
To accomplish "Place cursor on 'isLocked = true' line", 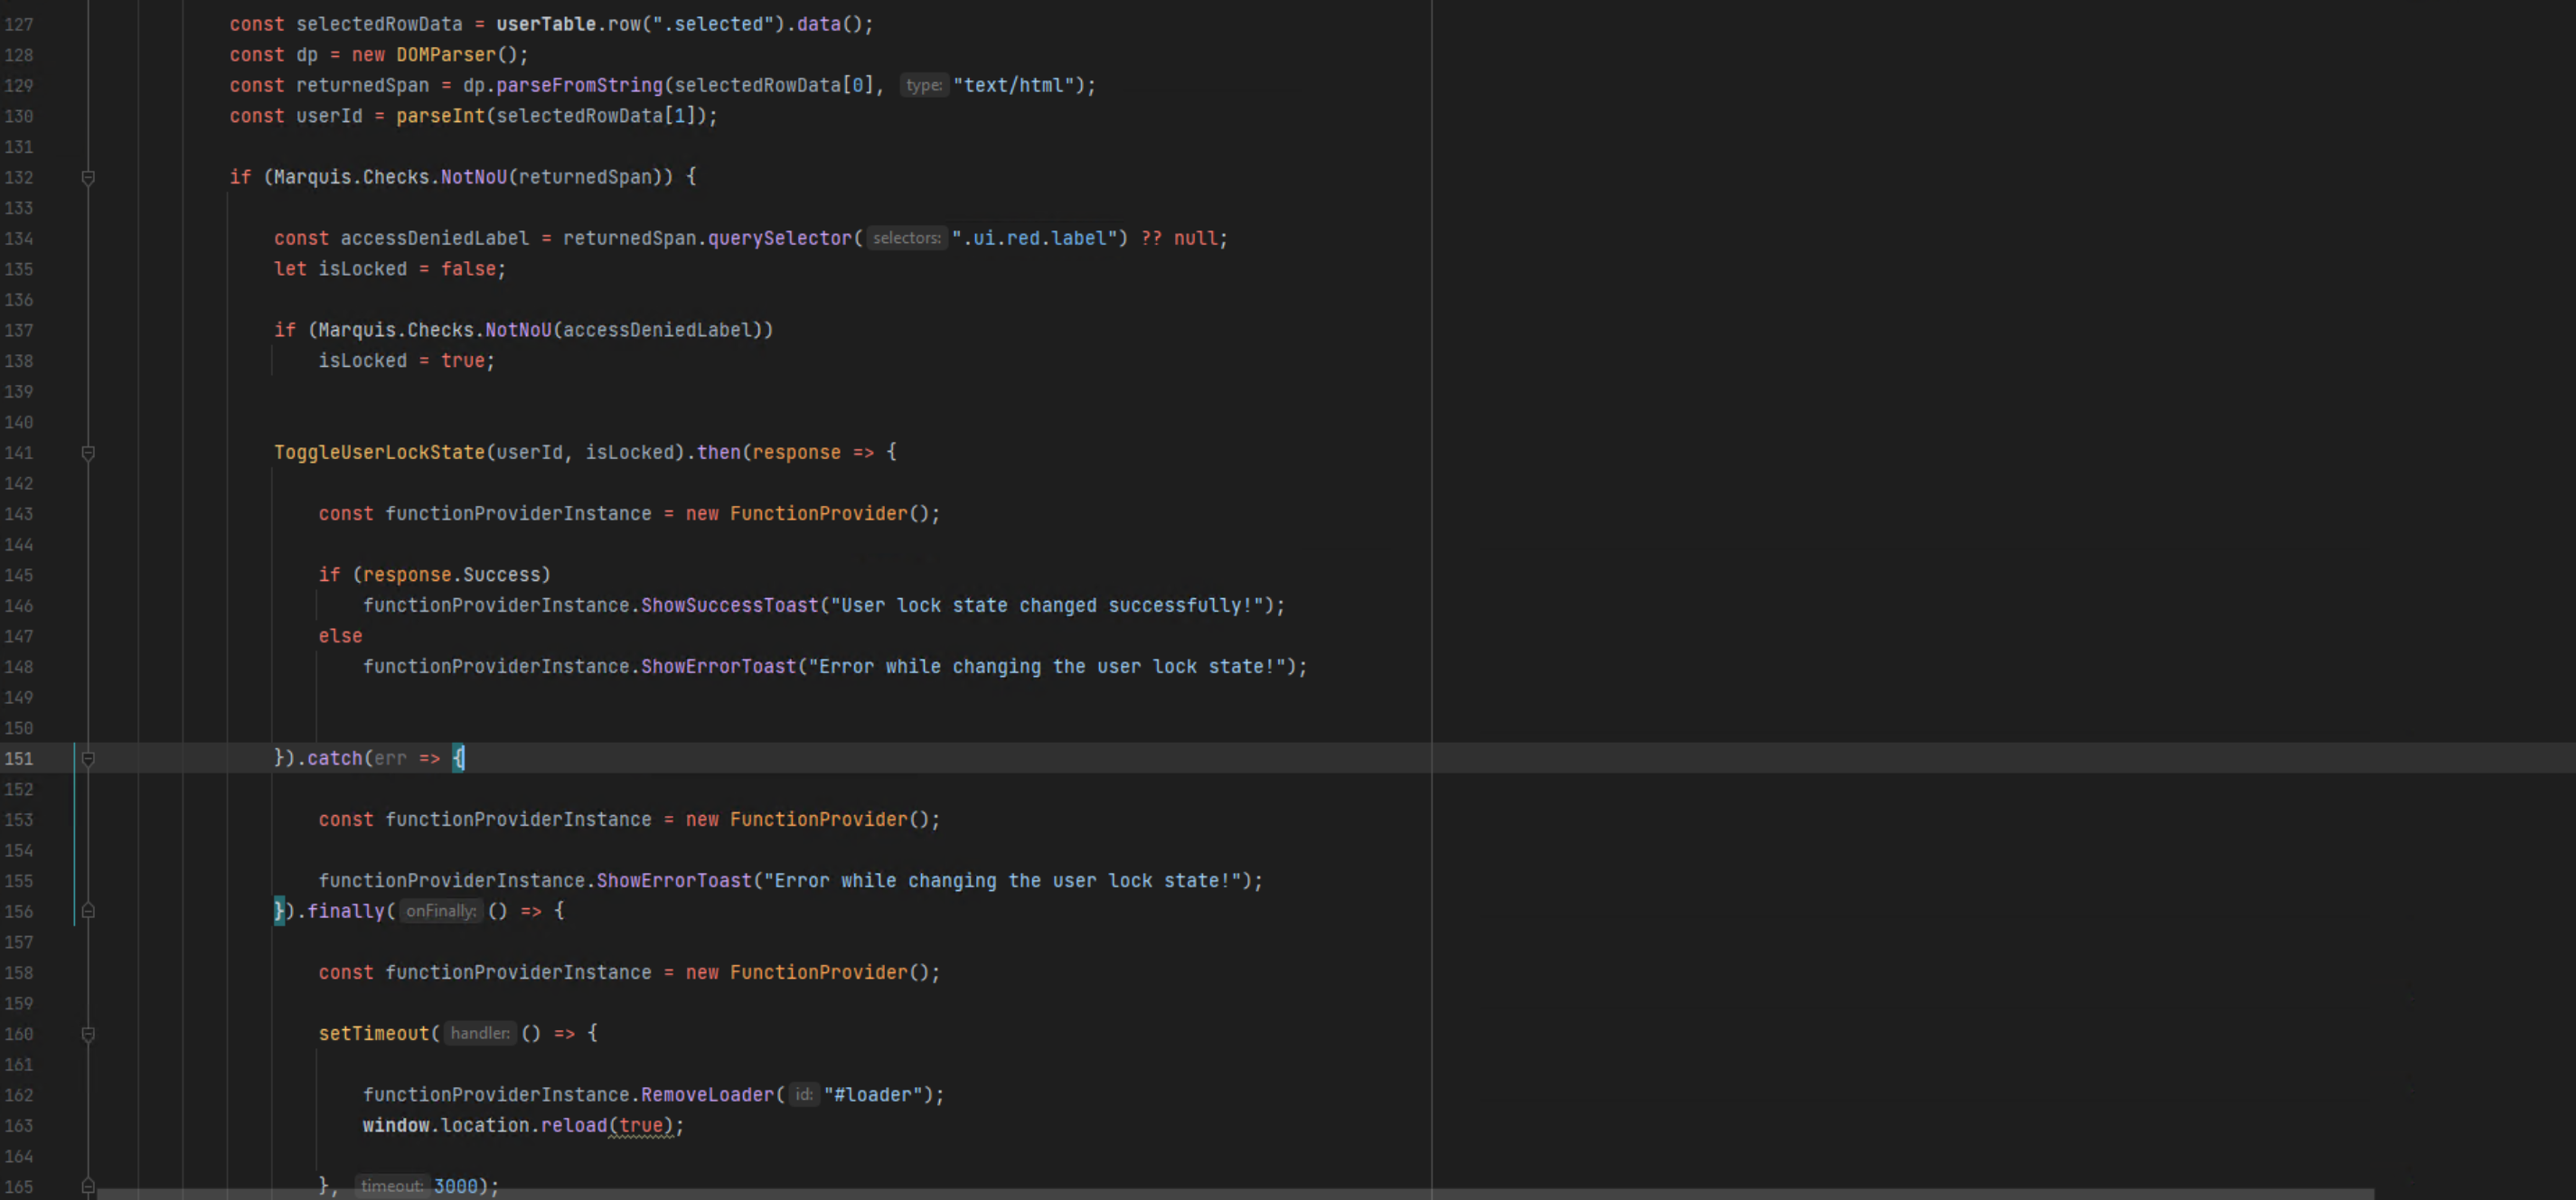I will (406, 361).
